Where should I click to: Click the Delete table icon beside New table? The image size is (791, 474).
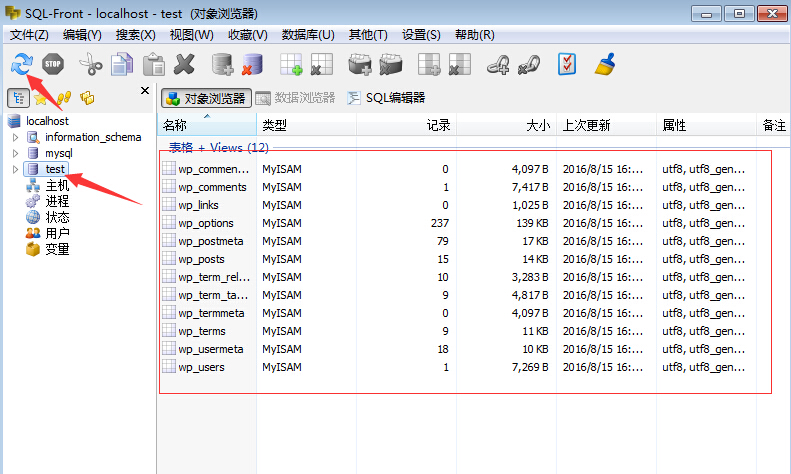321,65
